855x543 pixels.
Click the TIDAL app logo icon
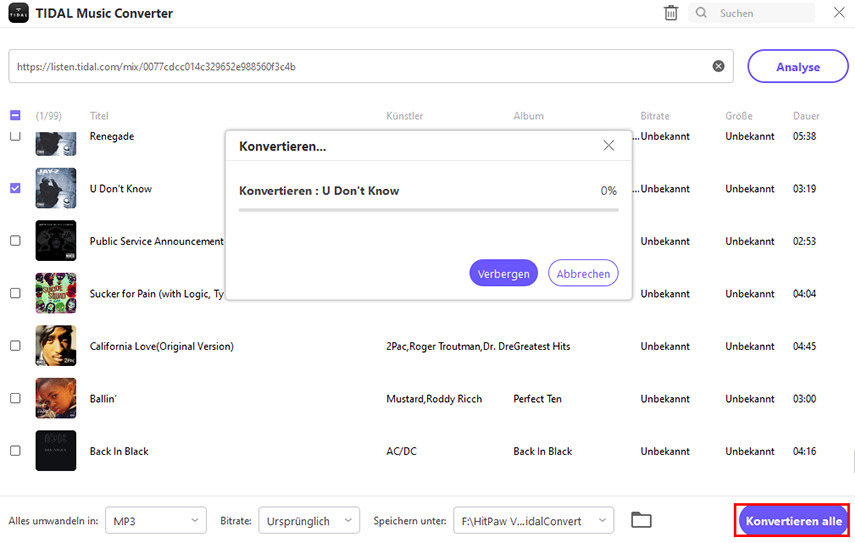18,13
